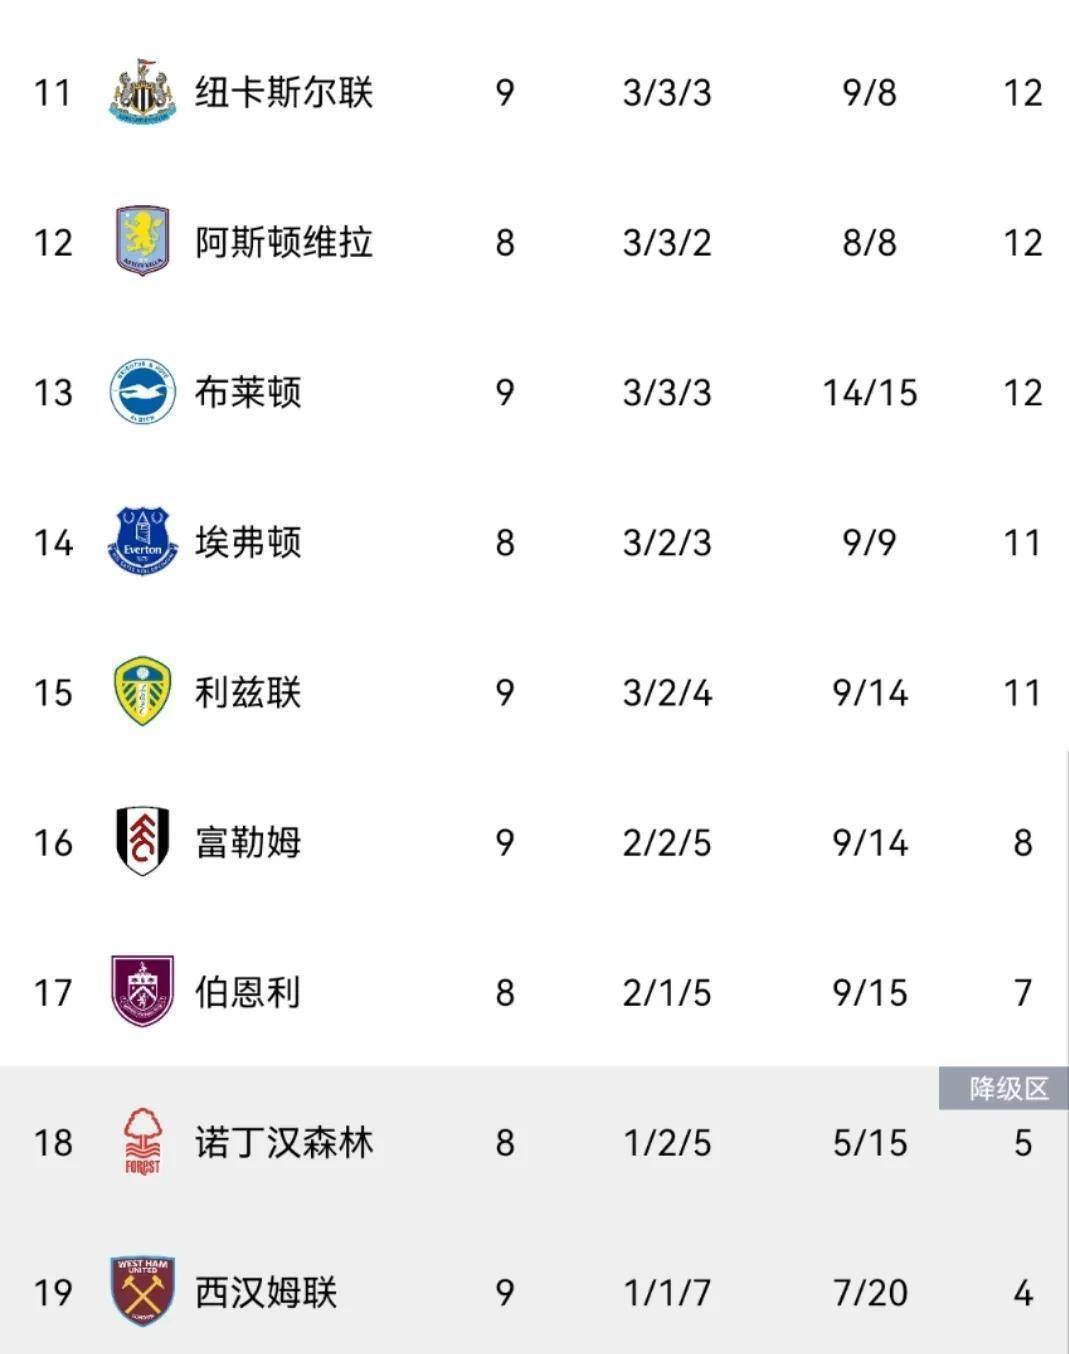Click the 西汉姆联 team name

point(266,1292)
